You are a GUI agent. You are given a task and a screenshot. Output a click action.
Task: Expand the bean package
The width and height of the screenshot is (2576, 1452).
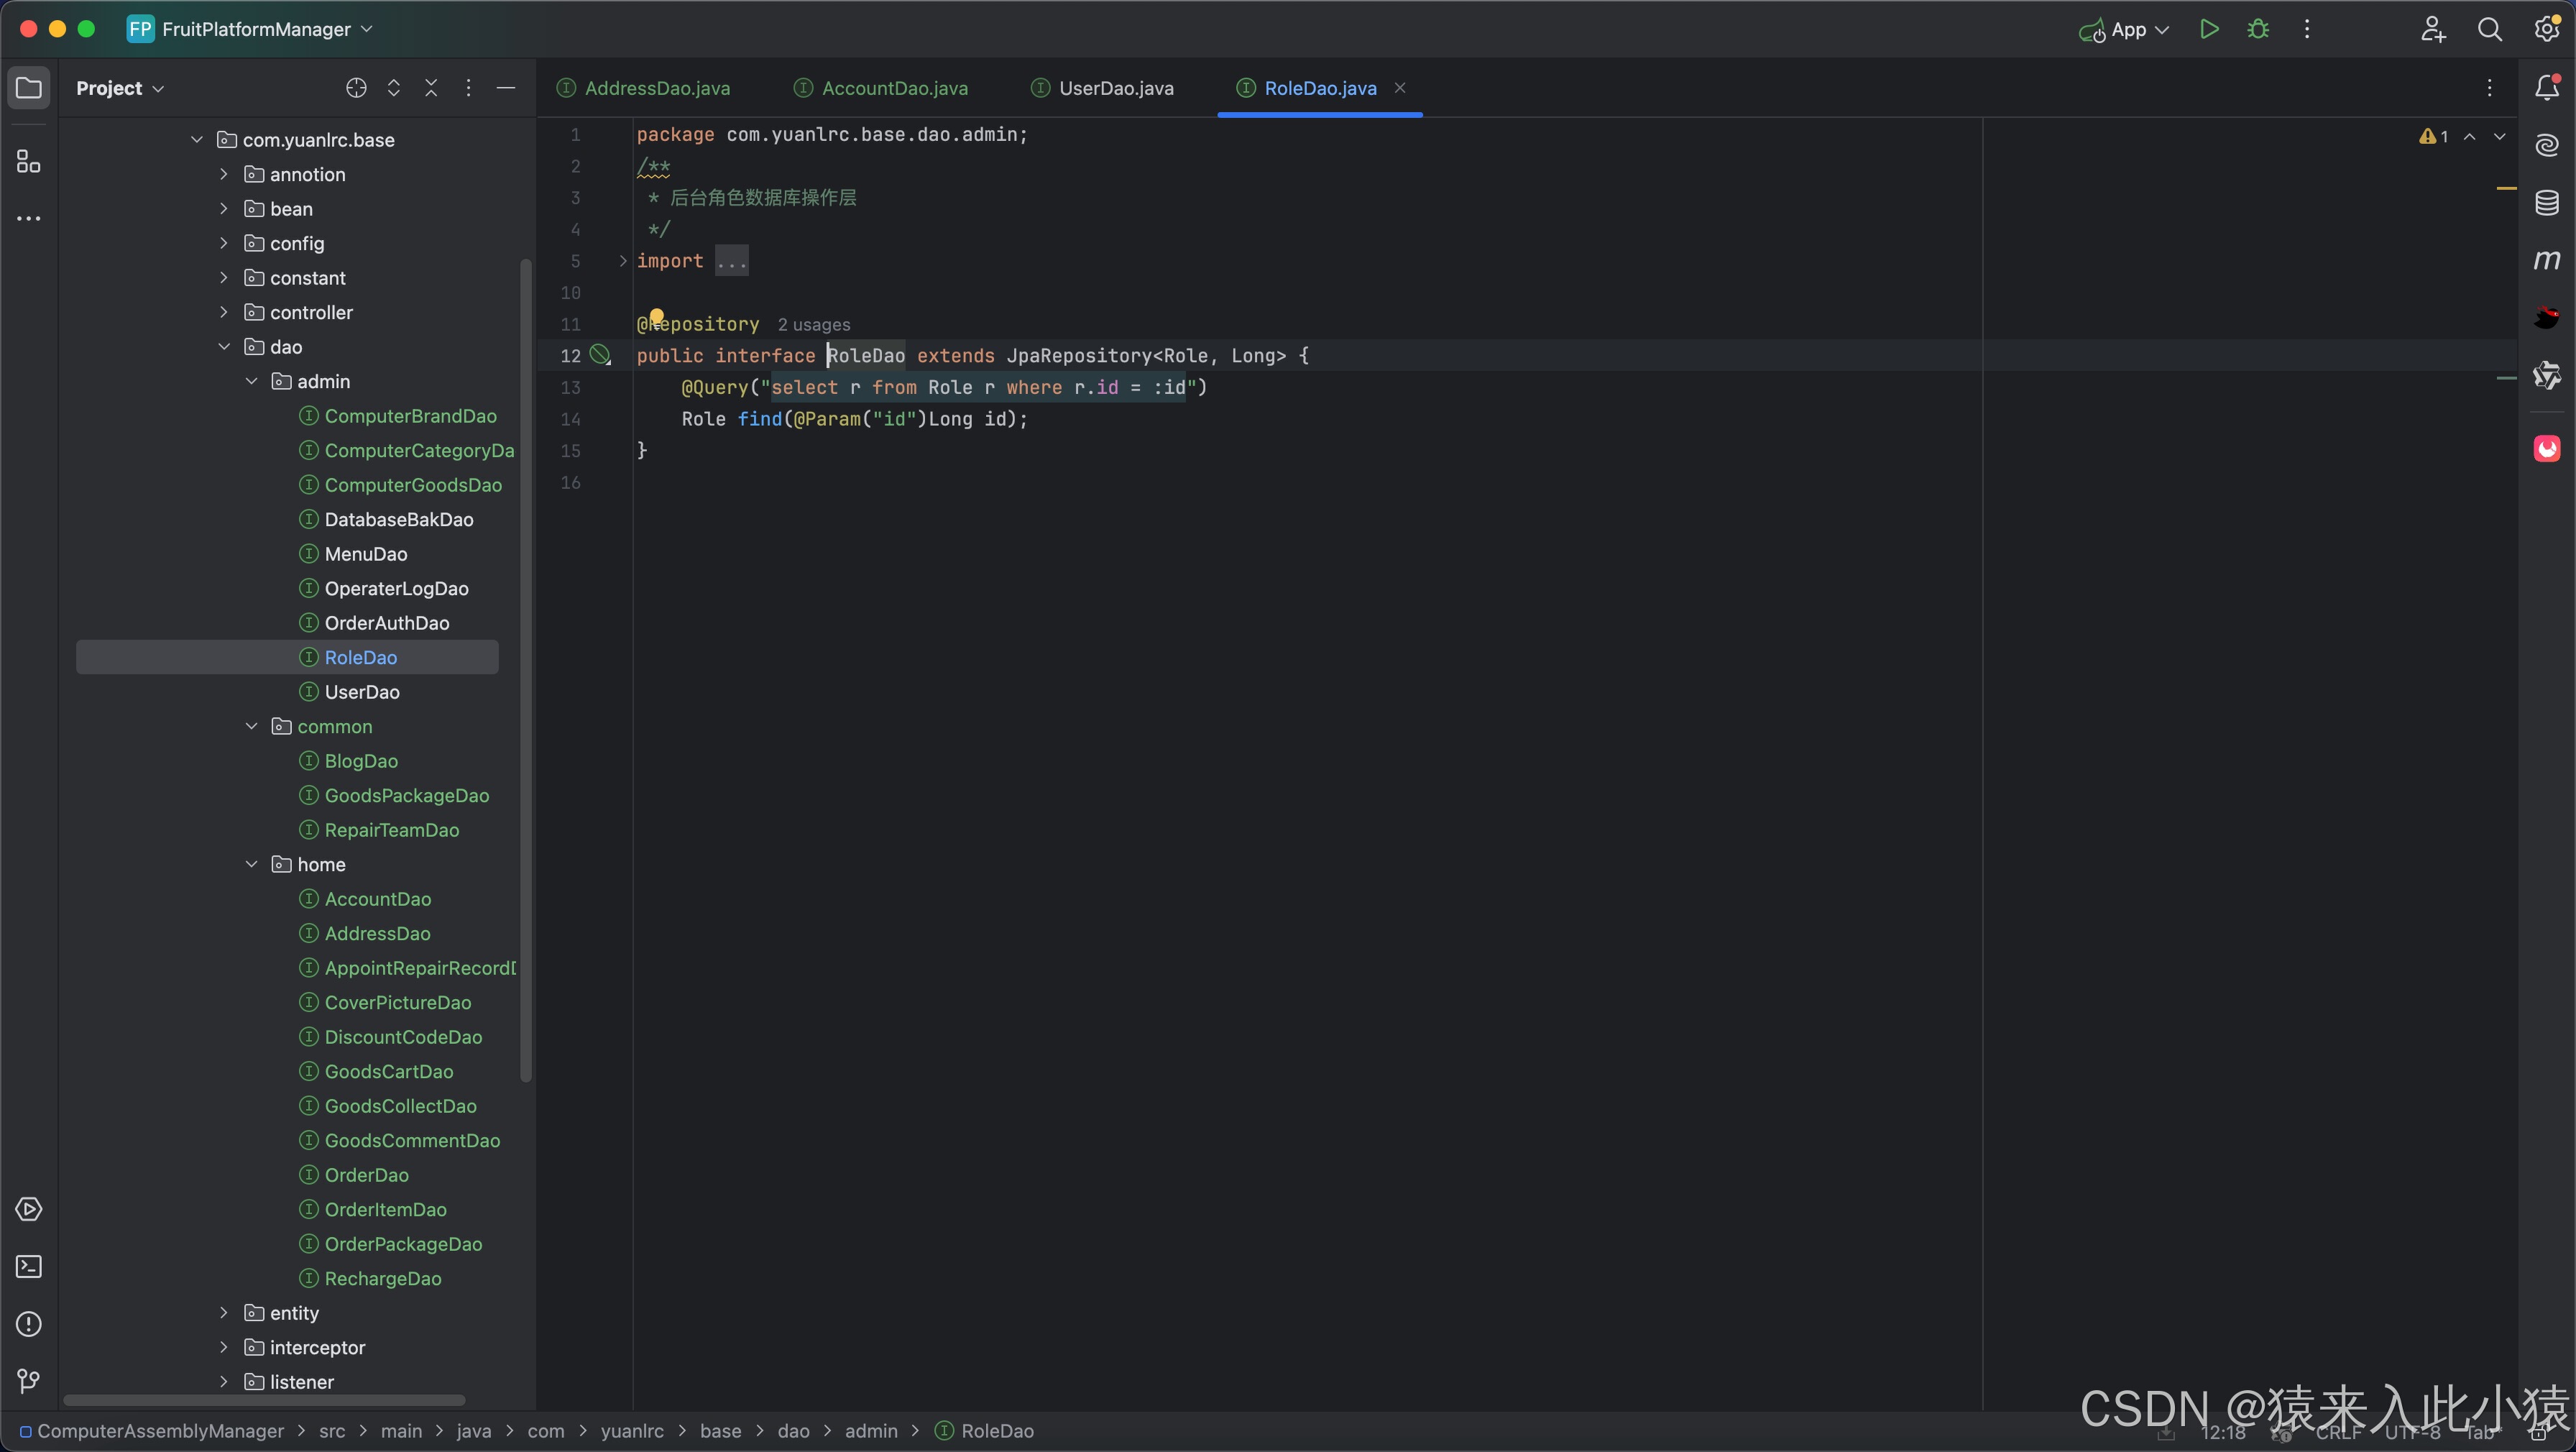click(224, 209)
